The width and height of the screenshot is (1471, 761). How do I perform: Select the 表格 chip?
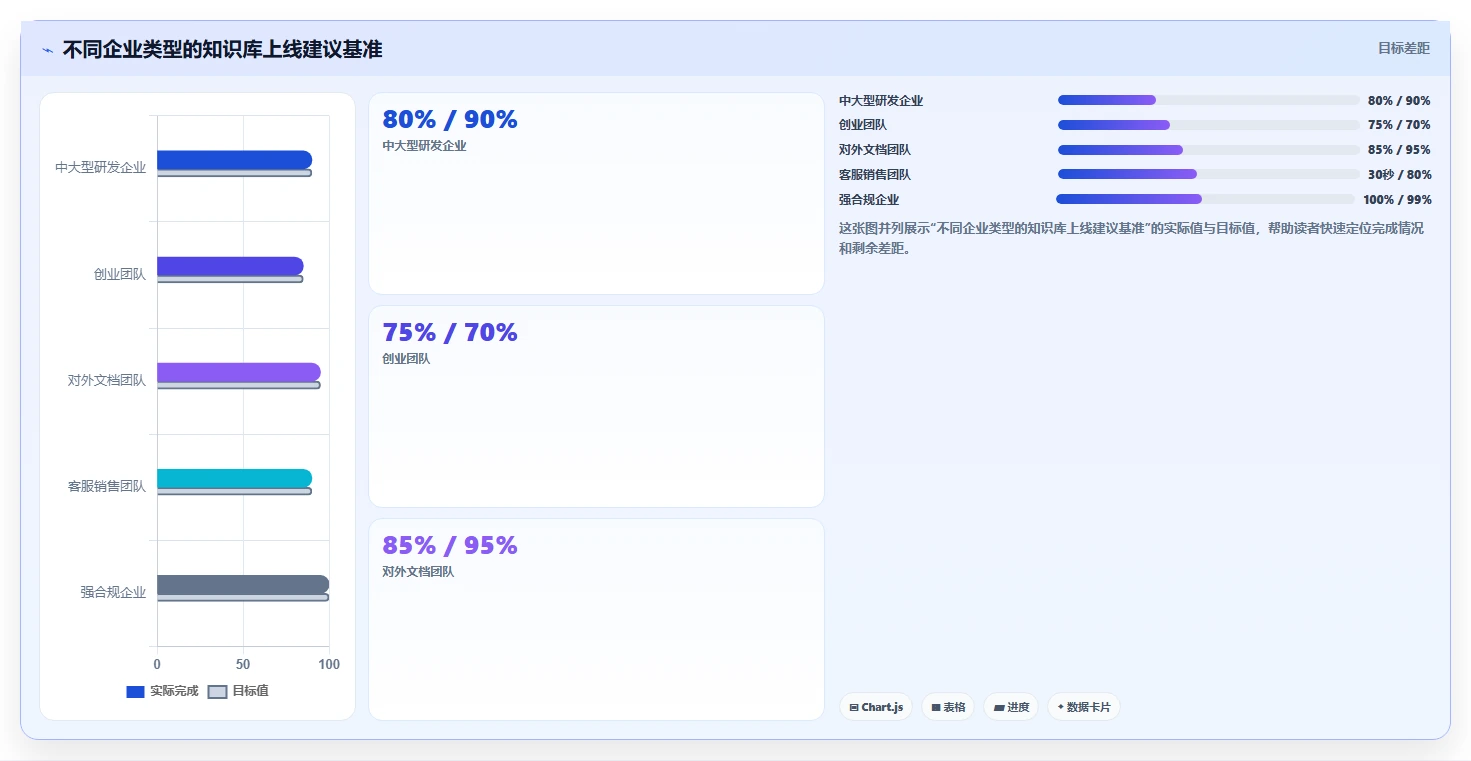click(948, 707)
